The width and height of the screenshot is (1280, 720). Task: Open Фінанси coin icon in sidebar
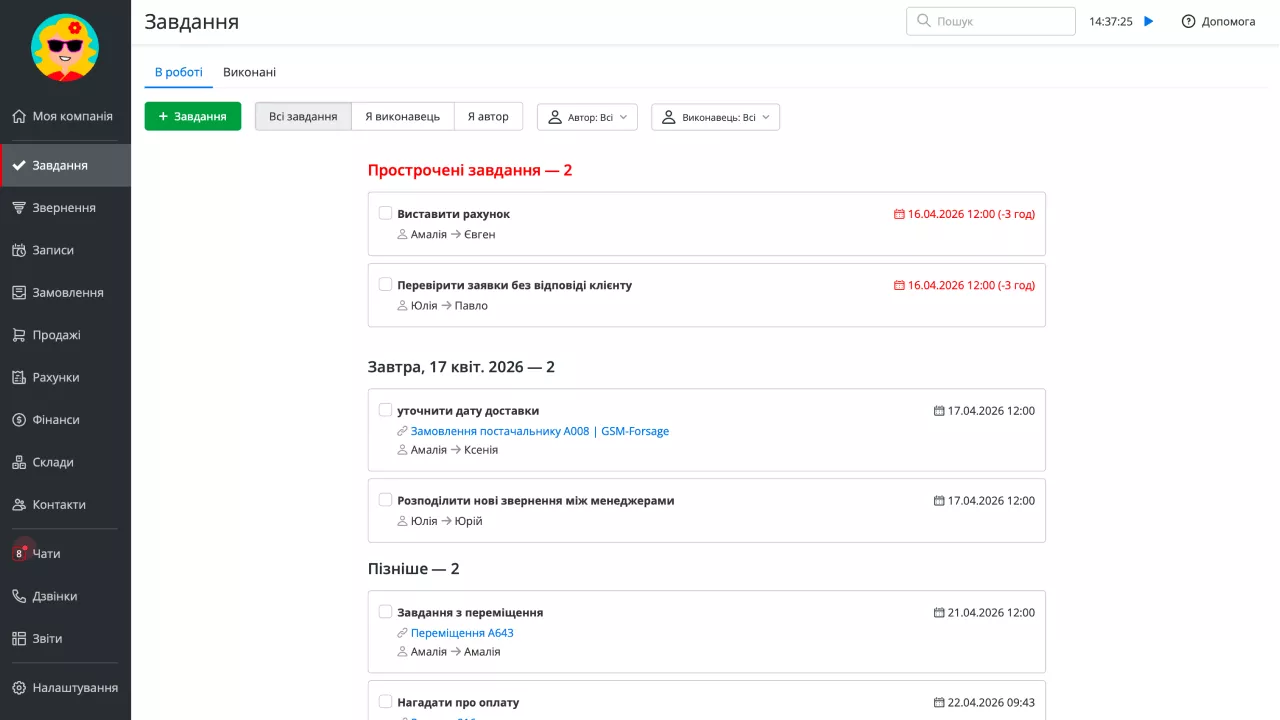pos(19,420)
